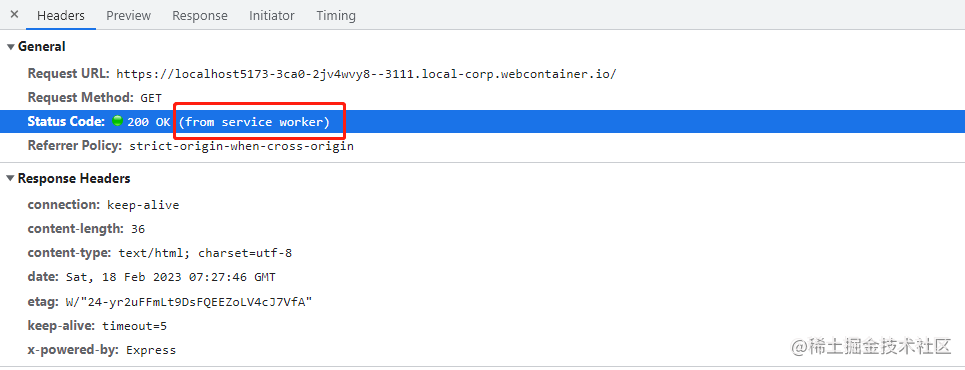
Task: Select the etag header value
Action: click(188, 302)
